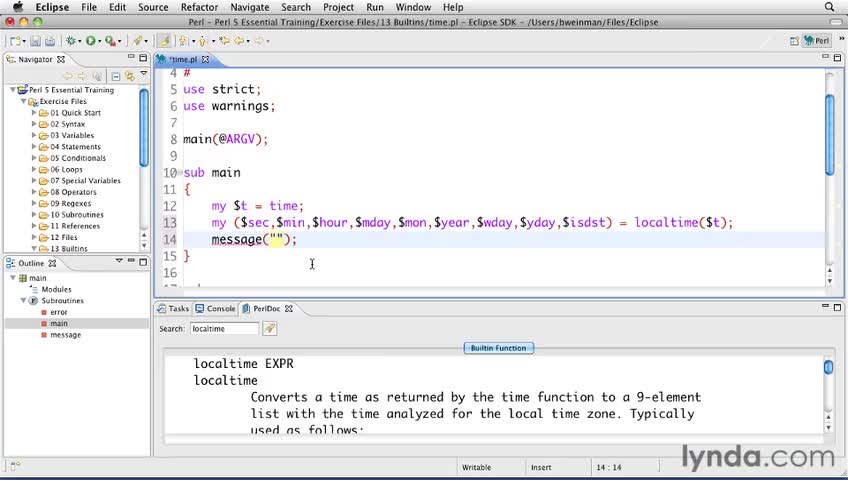Click the Save toolbar icon
Image resolution: width=848 pixels, height=480 pixels.
point(35,41)
